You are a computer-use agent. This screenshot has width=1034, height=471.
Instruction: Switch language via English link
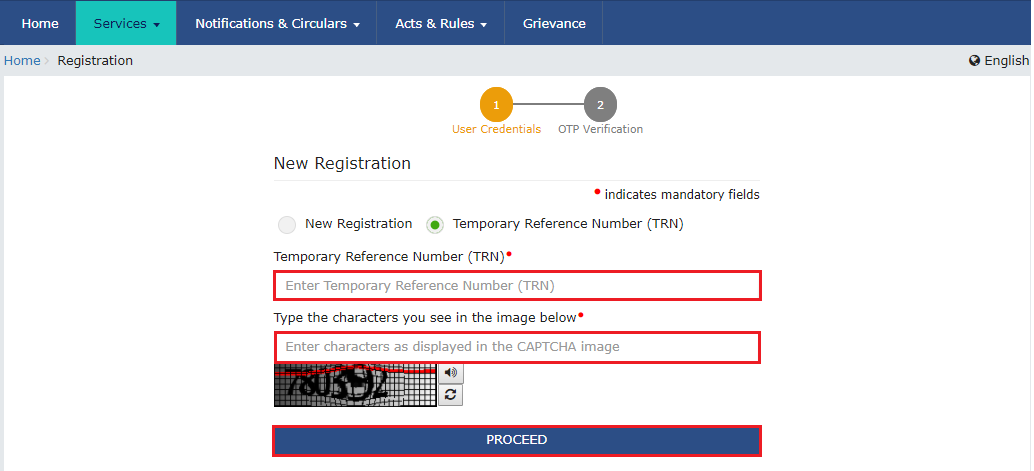point(1006,61)
